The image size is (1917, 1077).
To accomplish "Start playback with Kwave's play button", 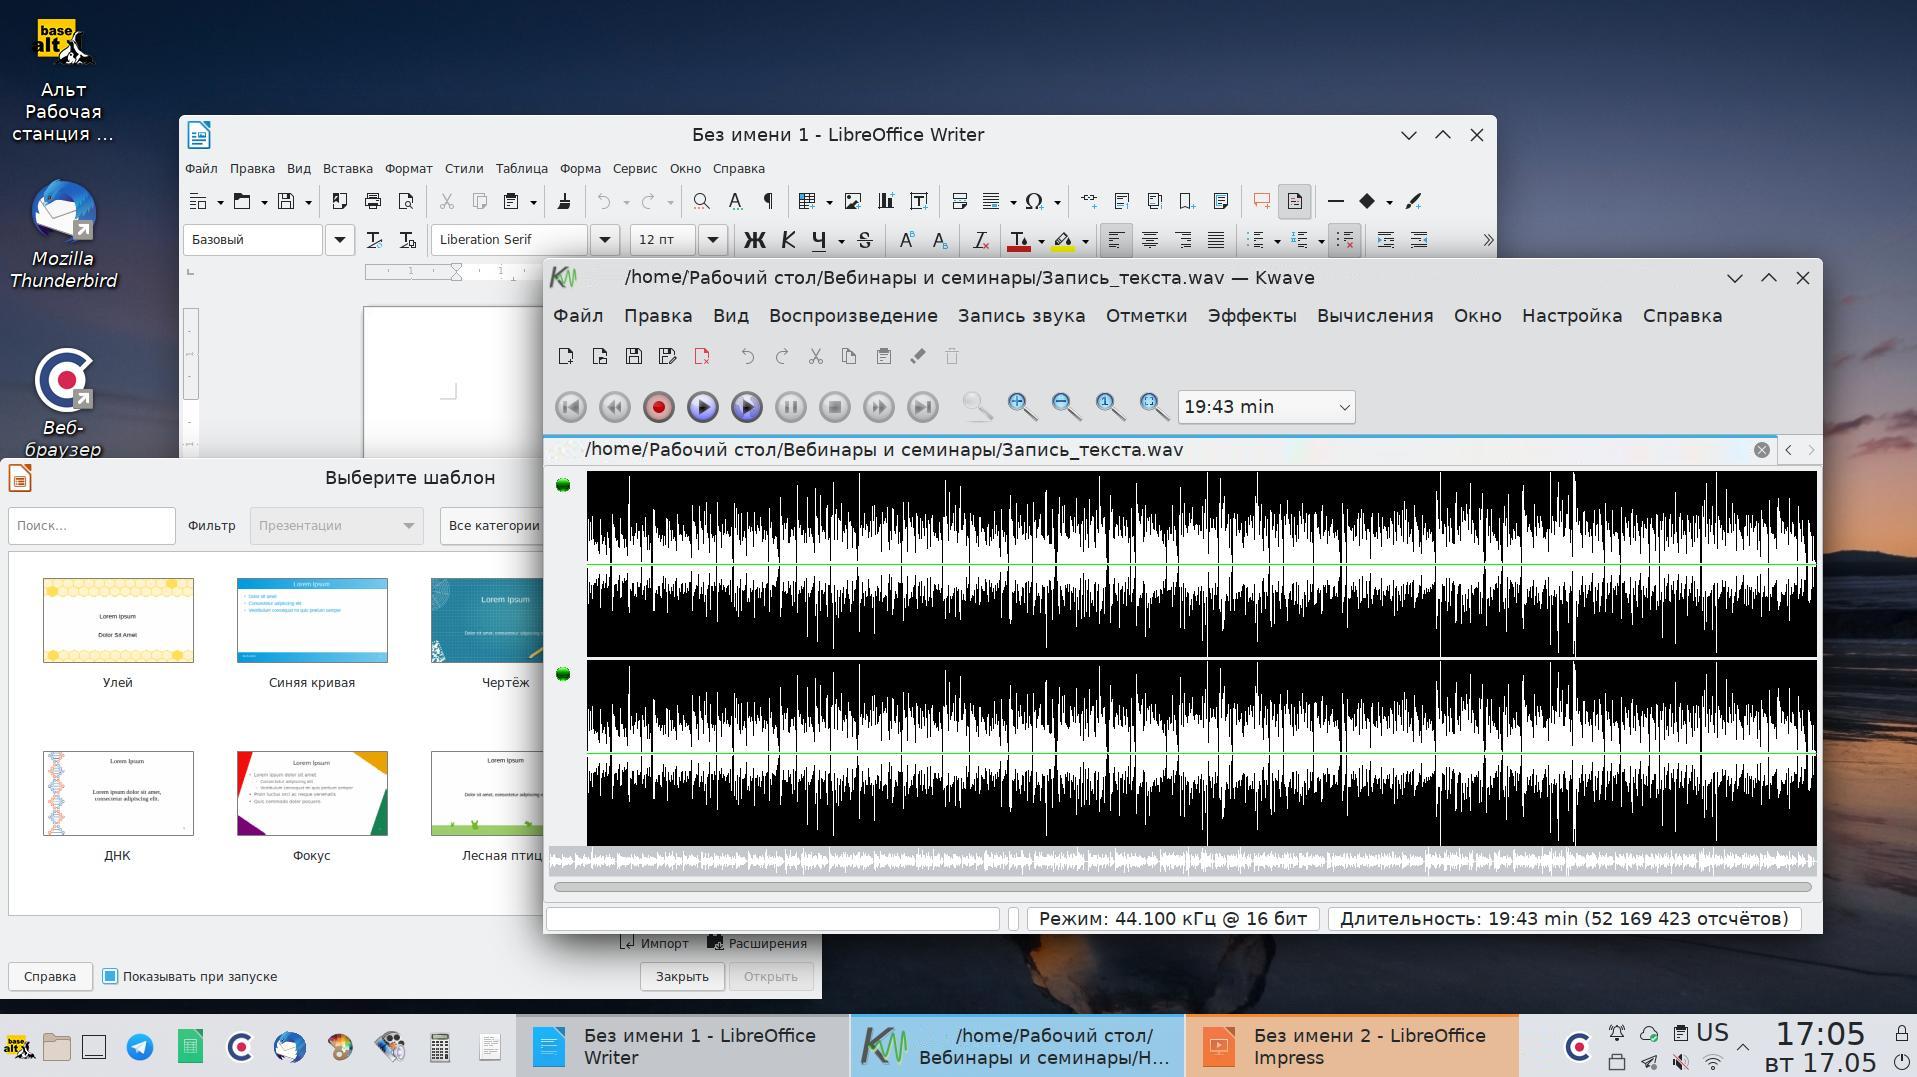I will 702,407.
